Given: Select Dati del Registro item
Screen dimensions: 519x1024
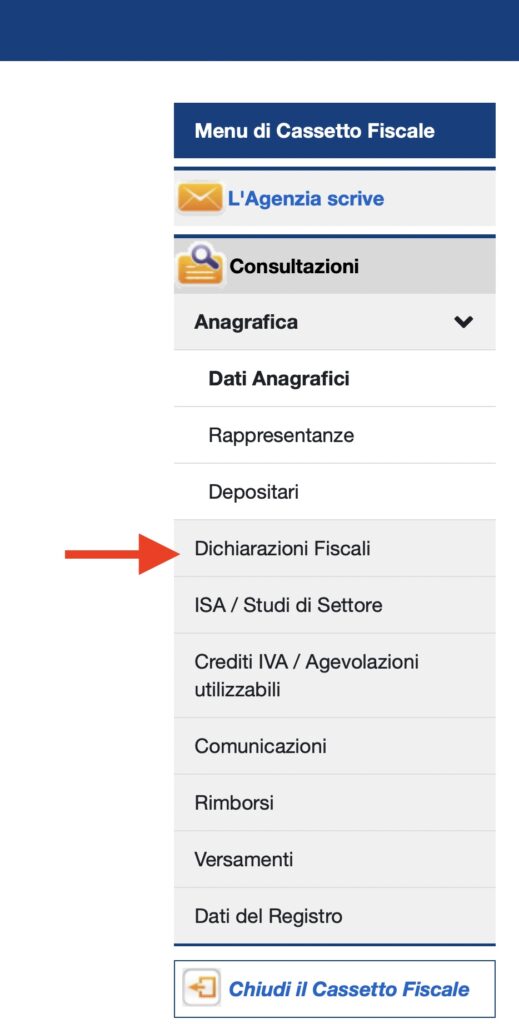Looking at the screenshot, I should (x=335, y=916).
